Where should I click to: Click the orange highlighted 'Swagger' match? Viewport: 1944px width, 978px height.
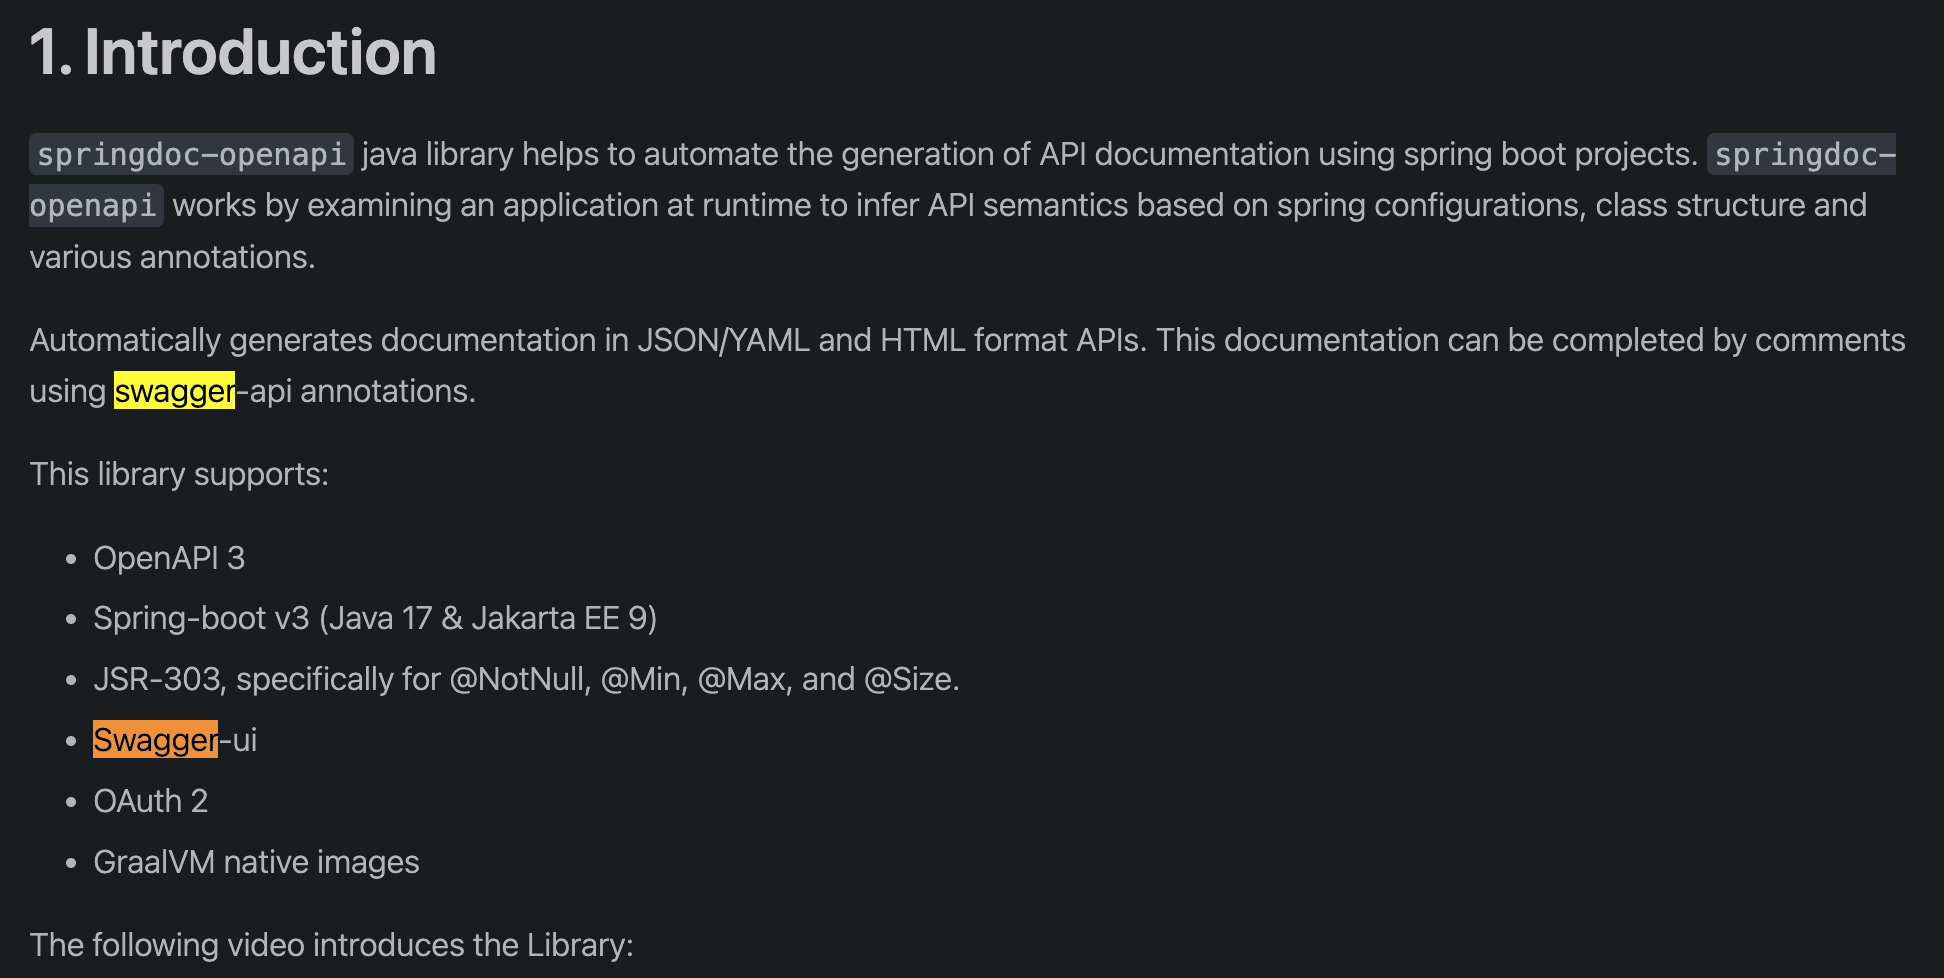click(x=155, y=740)
